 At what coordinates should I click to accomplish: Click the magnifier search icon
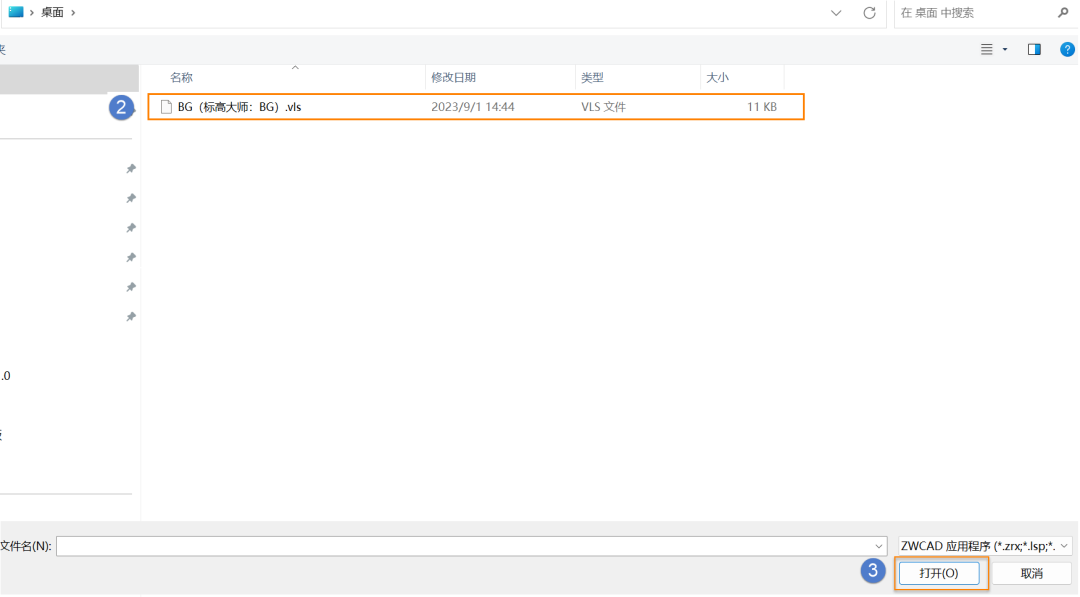click(x=1063, y=12)
